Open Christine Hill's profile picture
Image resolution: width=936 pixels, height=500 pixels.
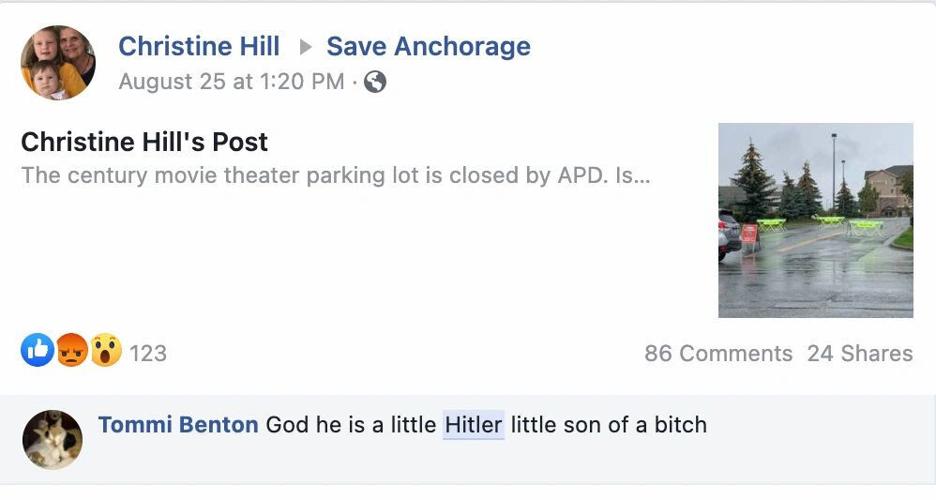click(x=58, y=63)
